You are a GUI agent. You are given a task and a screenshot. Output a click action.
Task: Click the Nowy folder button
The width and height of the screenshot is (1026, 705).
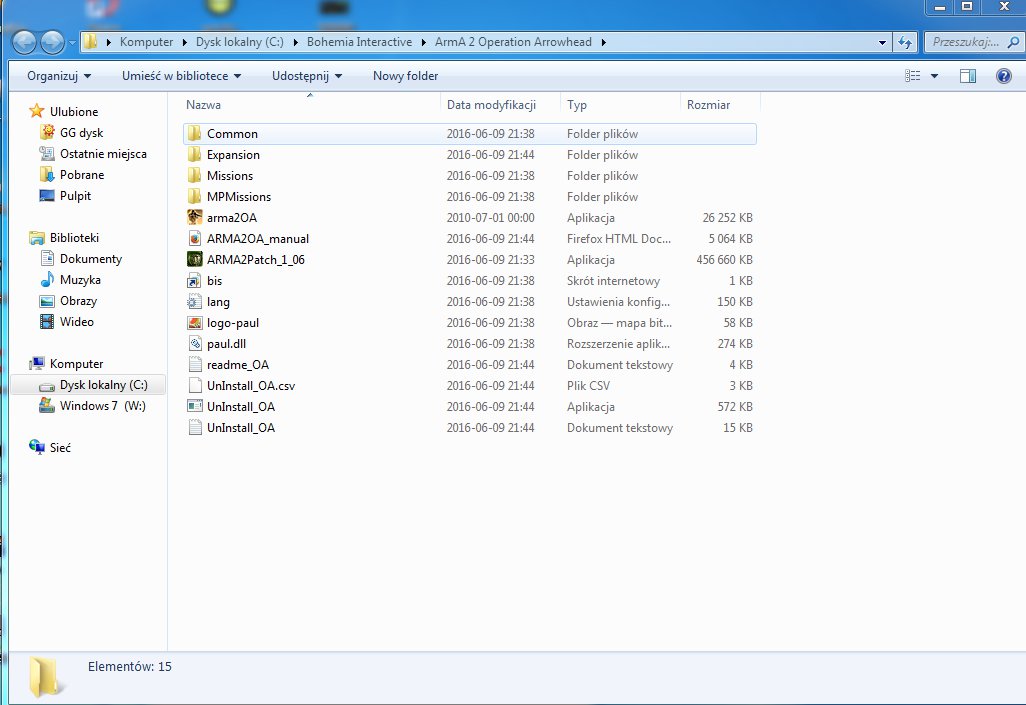click(x=406, y=76)
